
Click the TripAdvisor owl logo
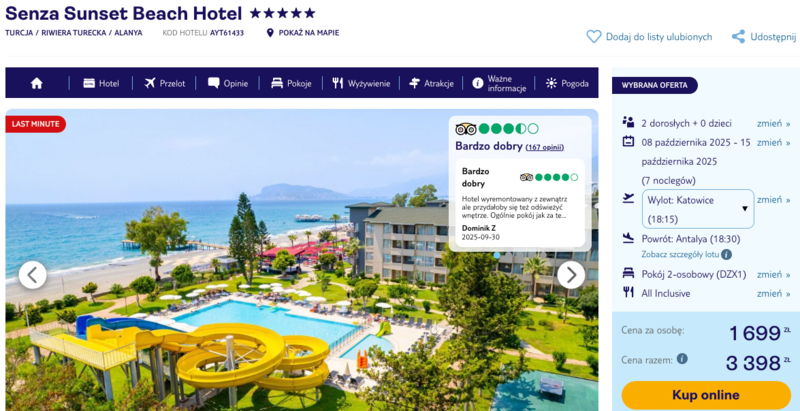pyautogui.click(x=465, y=129)
